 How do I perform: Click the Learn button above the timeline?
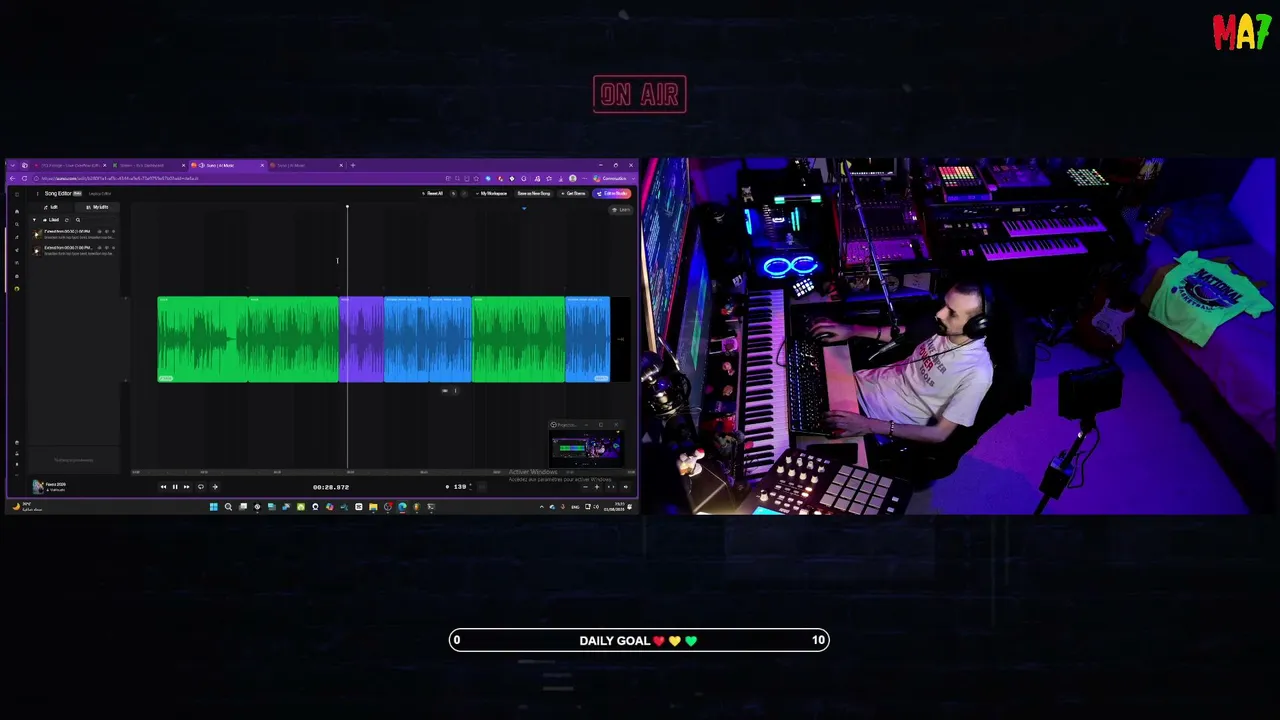click(622, 210)
